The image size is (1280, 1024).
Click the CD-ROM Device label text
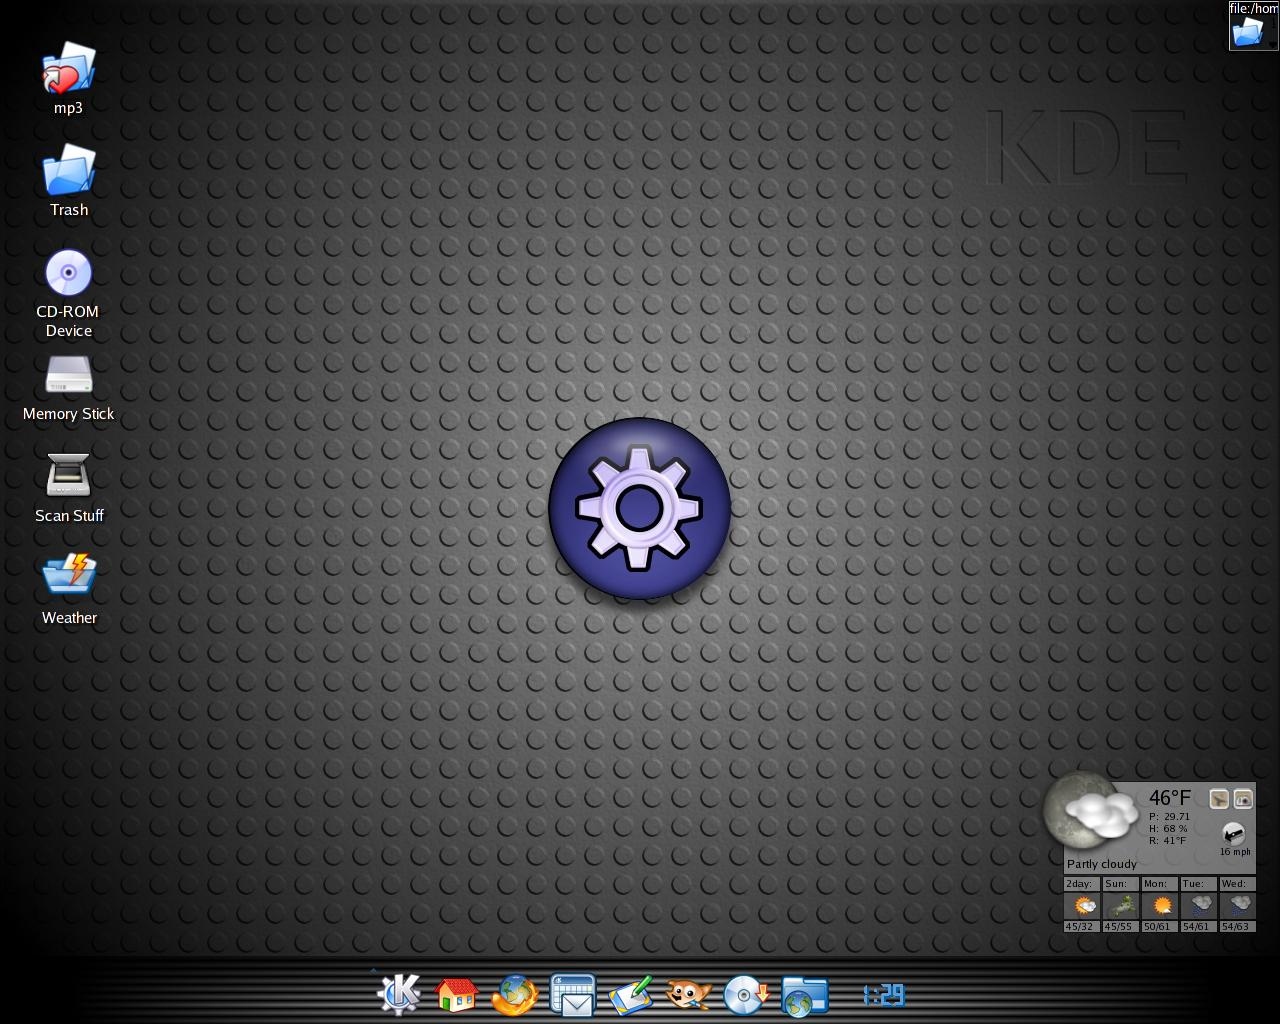click(68, 321)
